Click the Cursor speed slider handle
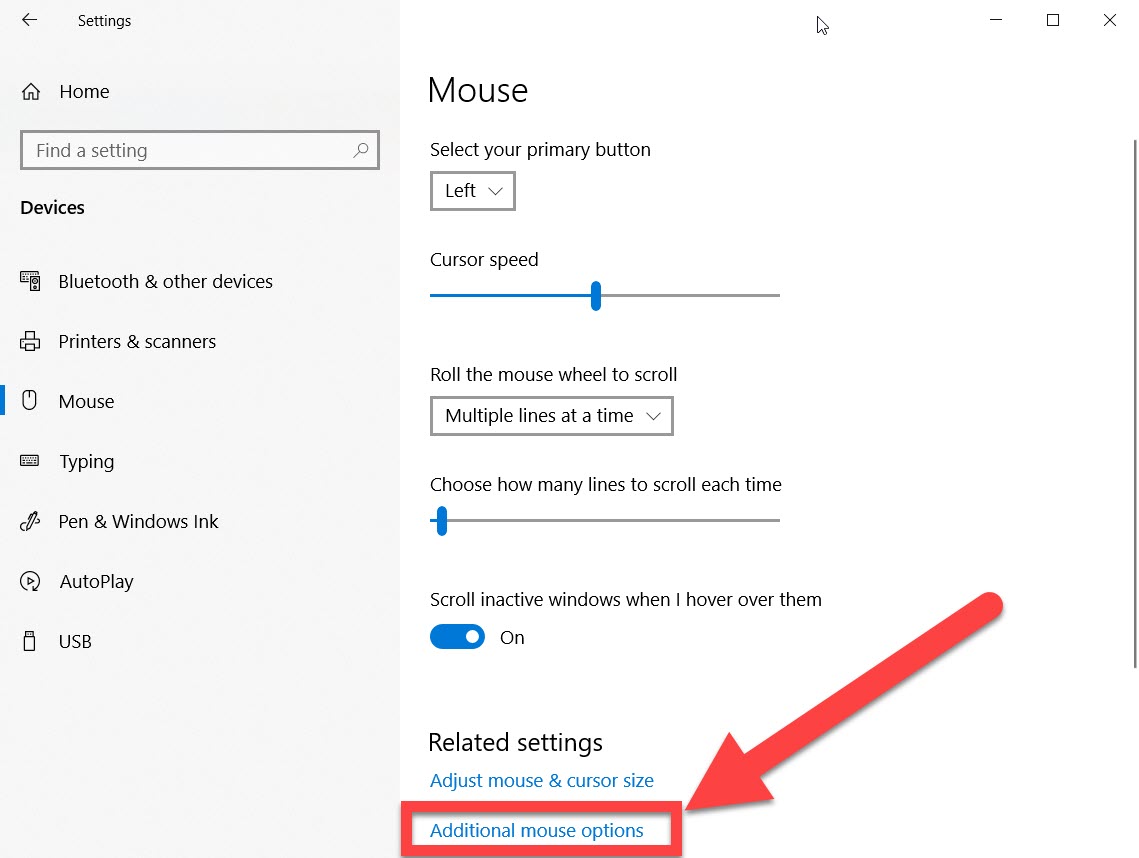This screenshot has height=858, width=1139. 596,296
